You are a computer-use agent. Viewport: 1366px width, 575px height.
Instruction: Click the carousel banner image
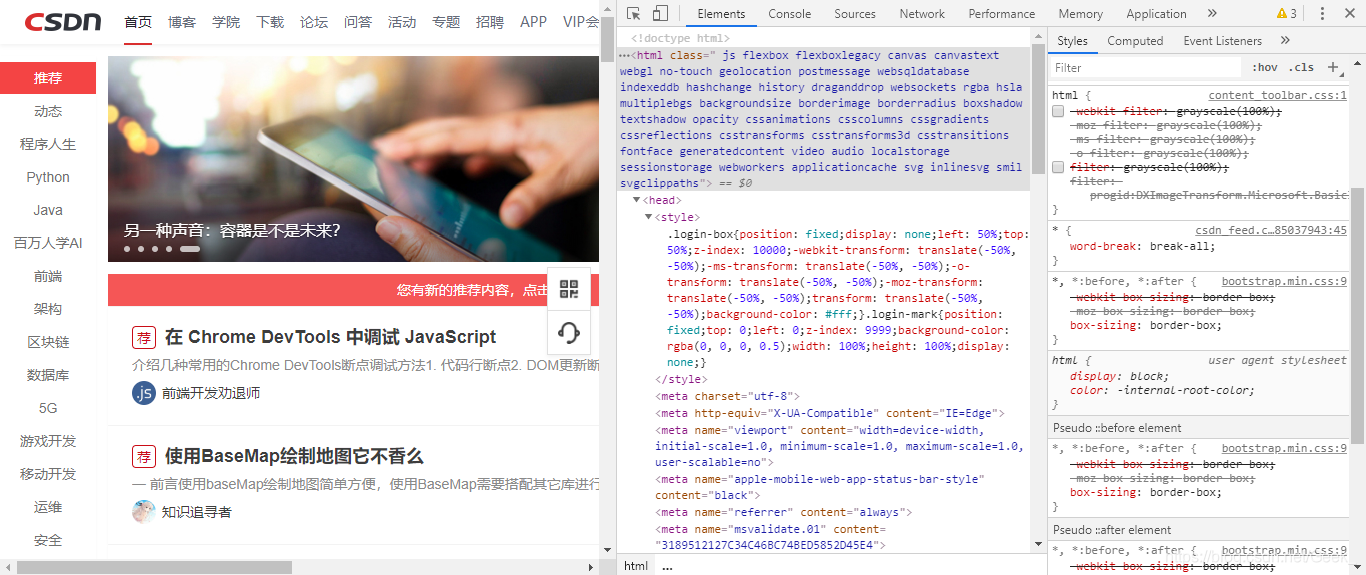pos(354,158)
